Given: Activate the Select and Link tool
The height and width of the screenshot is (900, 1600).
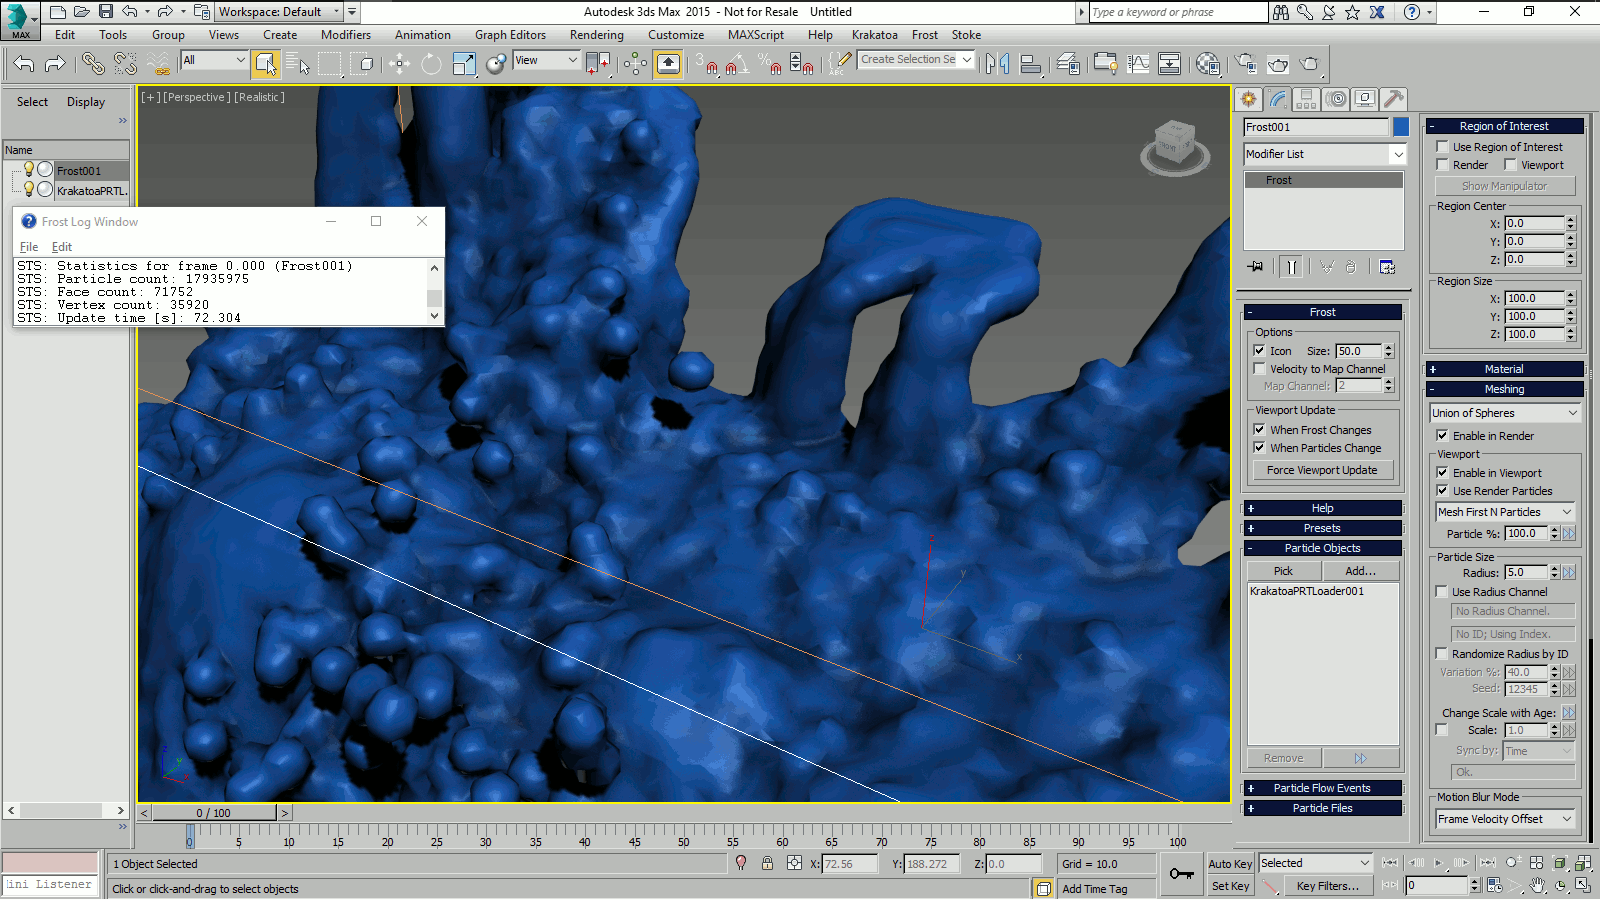Looking at the screenshot, I should pos(93,64).
